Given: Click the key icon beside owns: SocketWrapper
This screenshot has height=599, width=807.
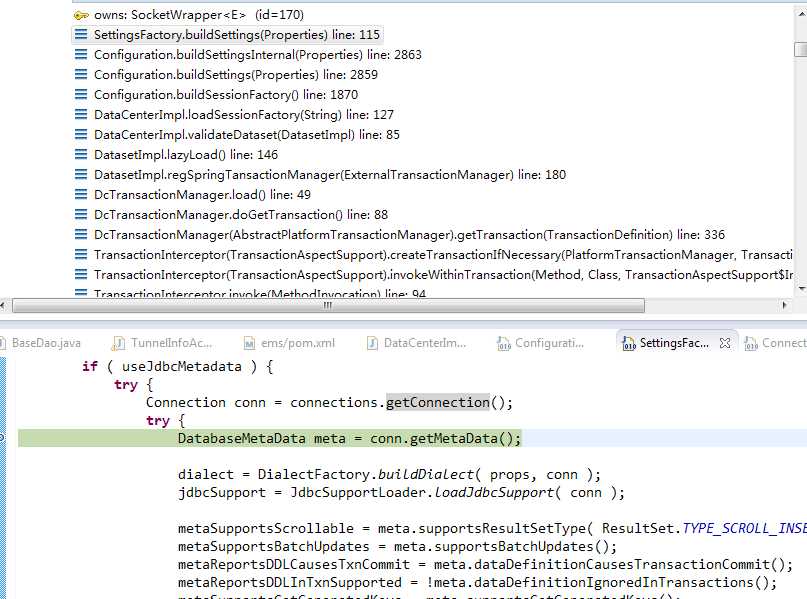Looking at the screenshot, I should [x=81, y=15].
